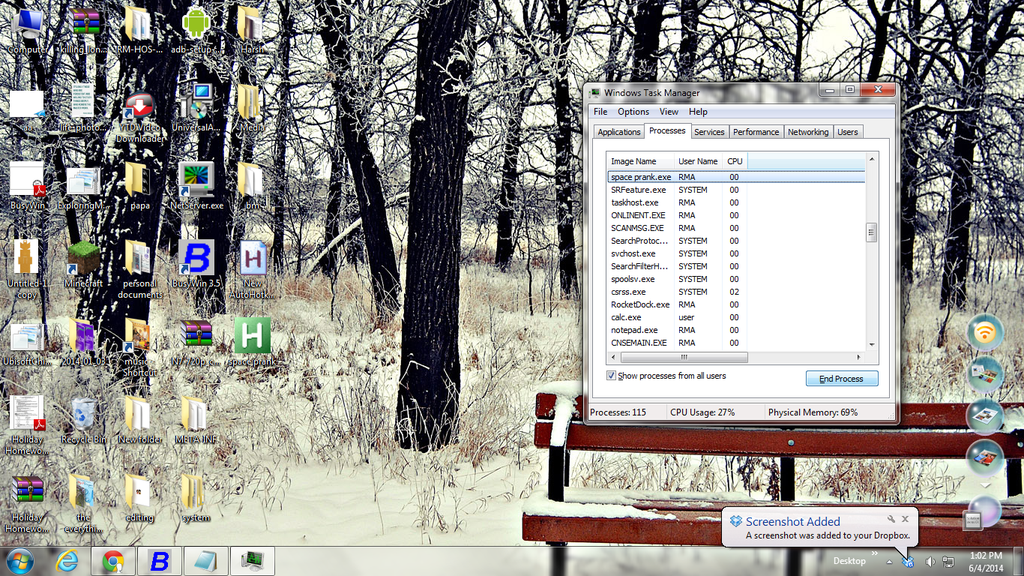
Task: Open the system folder on desktop
Action: [195, 498]
